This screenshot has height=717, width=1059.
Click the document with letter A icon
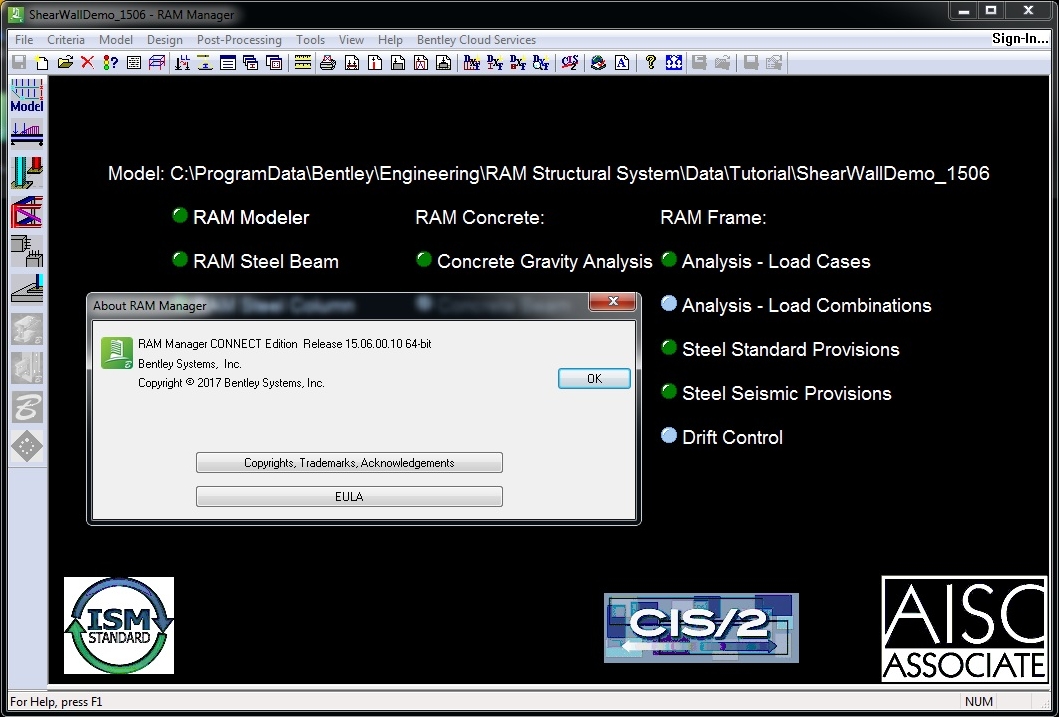622,63
